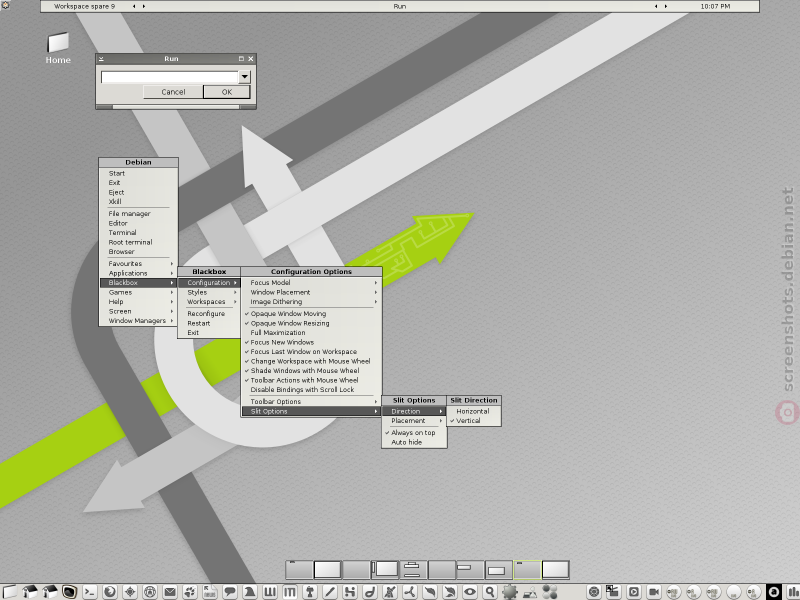Expand the Window Managers submenu
800x600 pixels.
click(138, 321)
